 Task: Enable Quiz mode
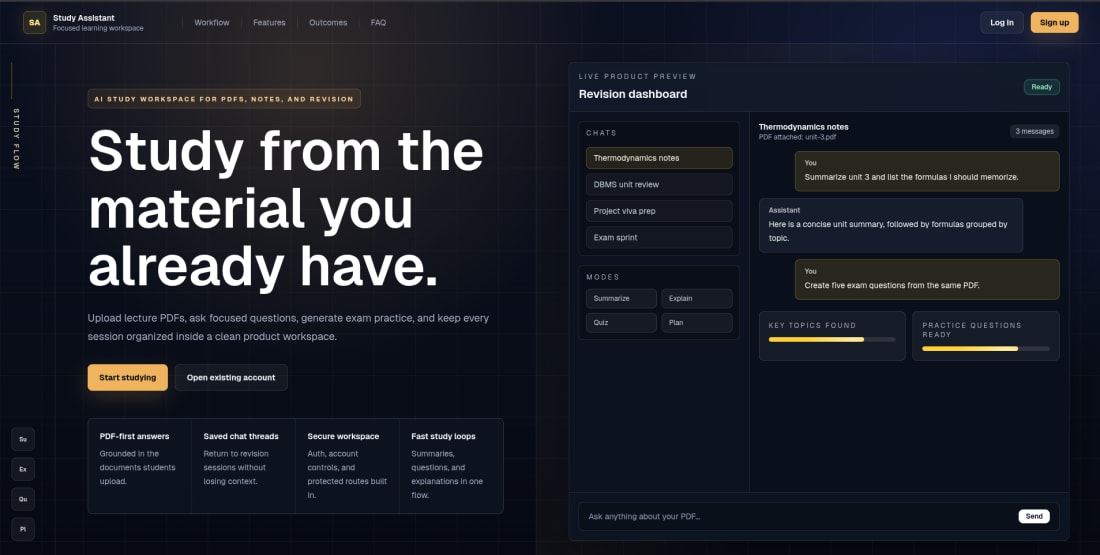click(622, 323)
